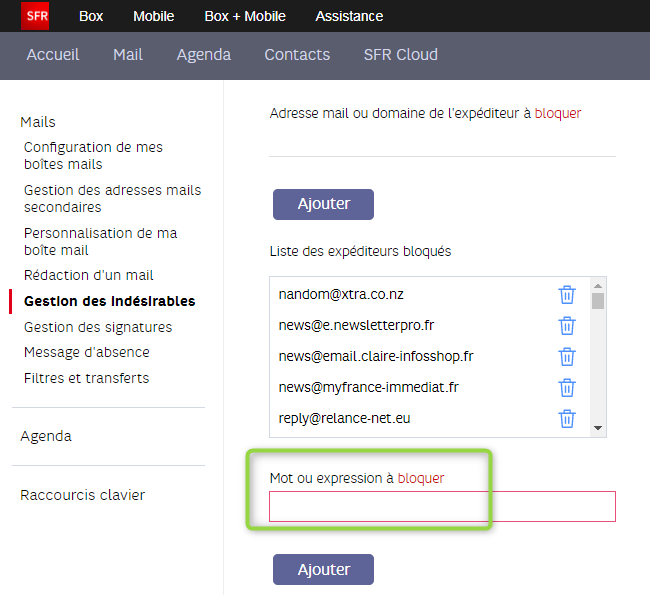Open the Mail tab
Screen dimensions: 650x595
coord(128,55)
